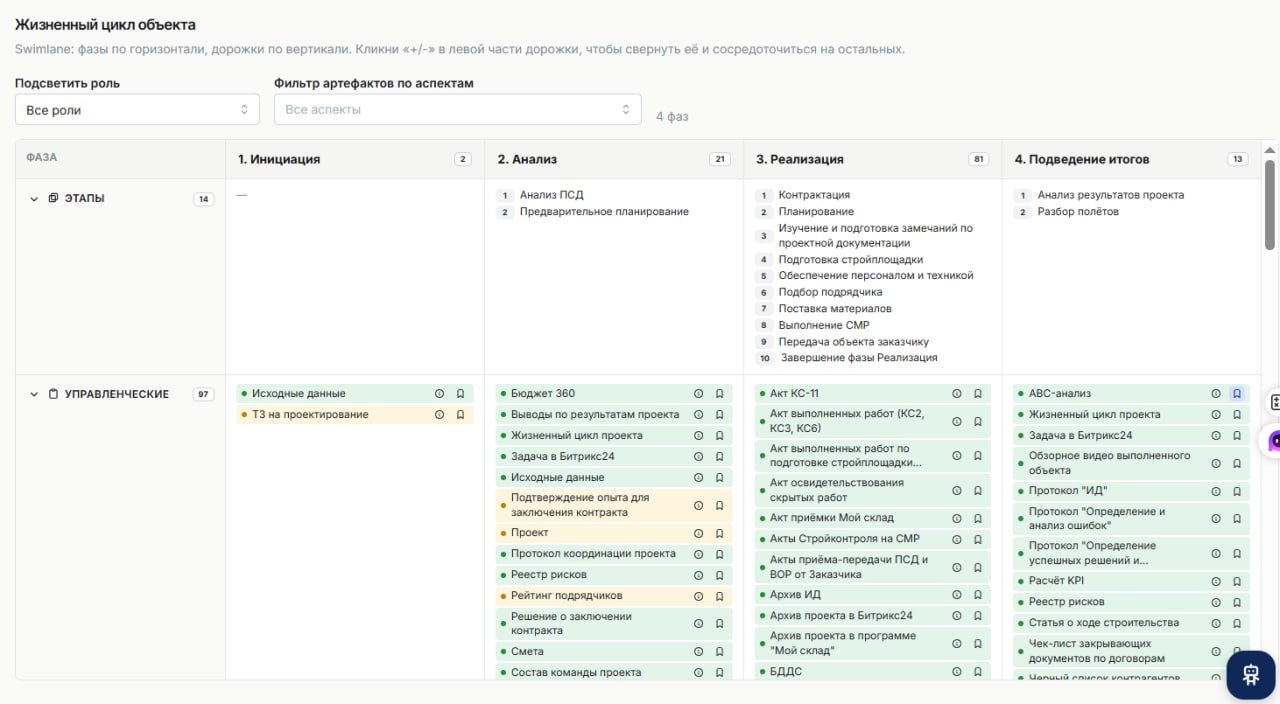Viewport: 1280px width, 704px height.
Task: Toggle bookmark for Бюджет 360
Action: tap(719, 394)
